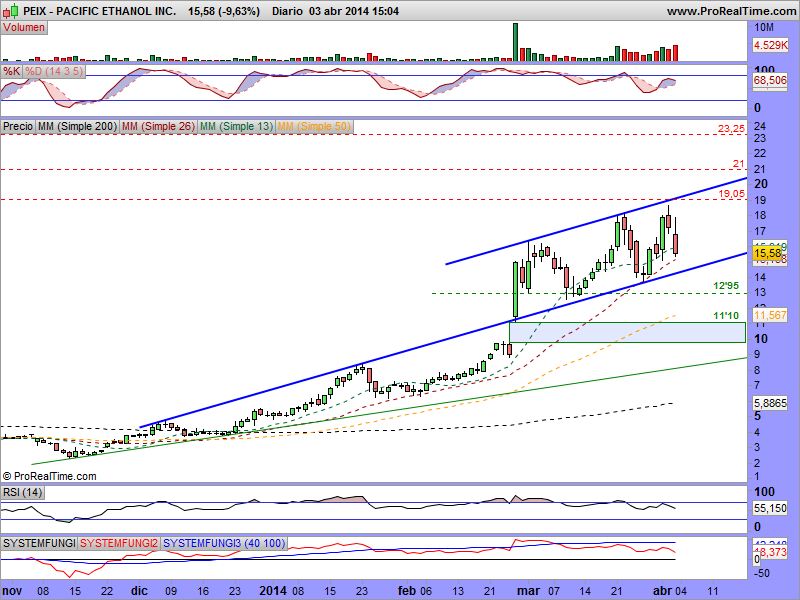800x600 pixels.
Task: Open the Precio panel label
Action: point(18,126)
